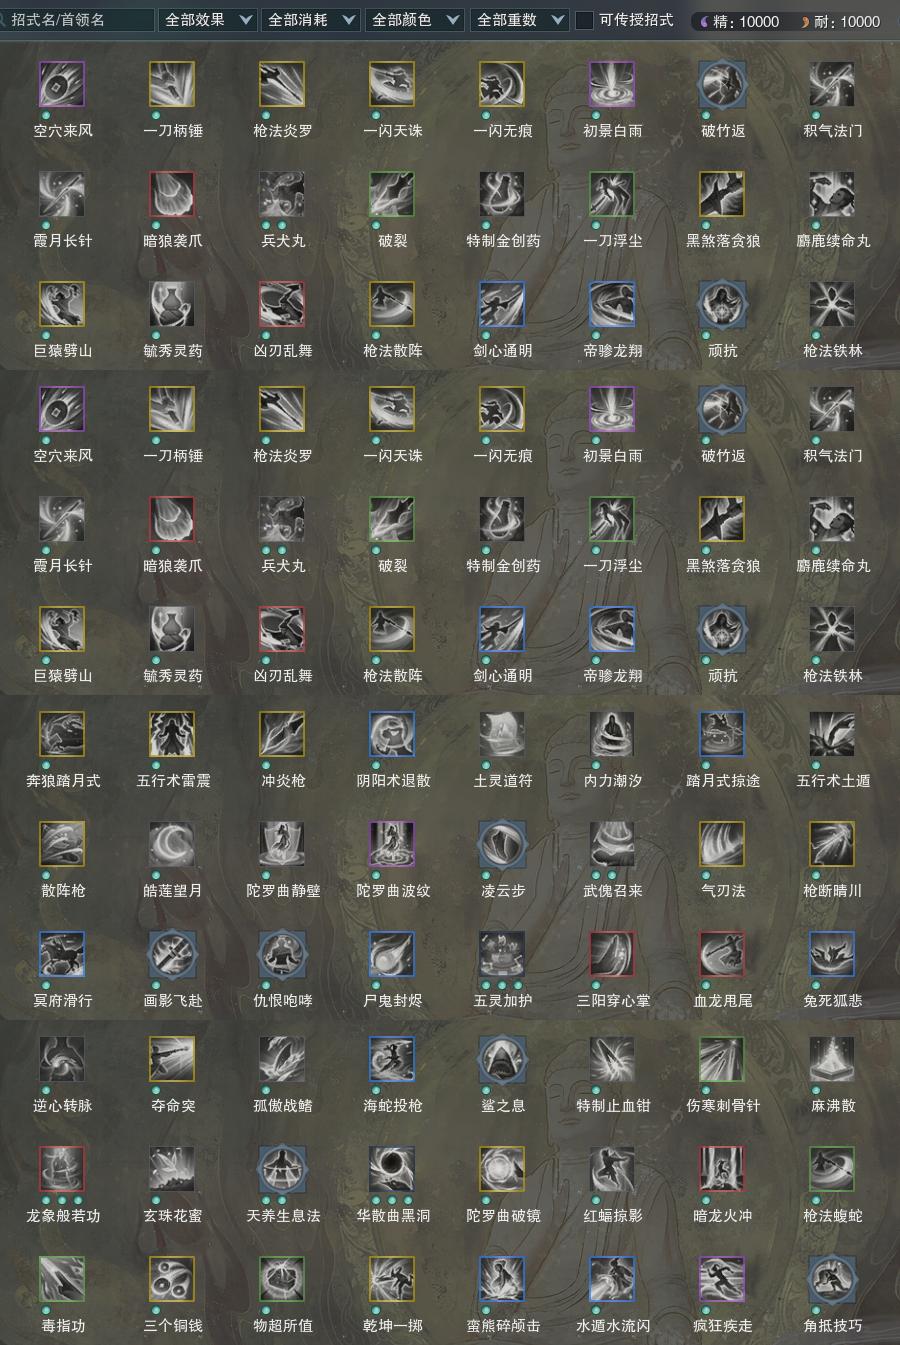
Task: Click the 伤寒刺骨针 skill icon
Action: coord(722,1059)
